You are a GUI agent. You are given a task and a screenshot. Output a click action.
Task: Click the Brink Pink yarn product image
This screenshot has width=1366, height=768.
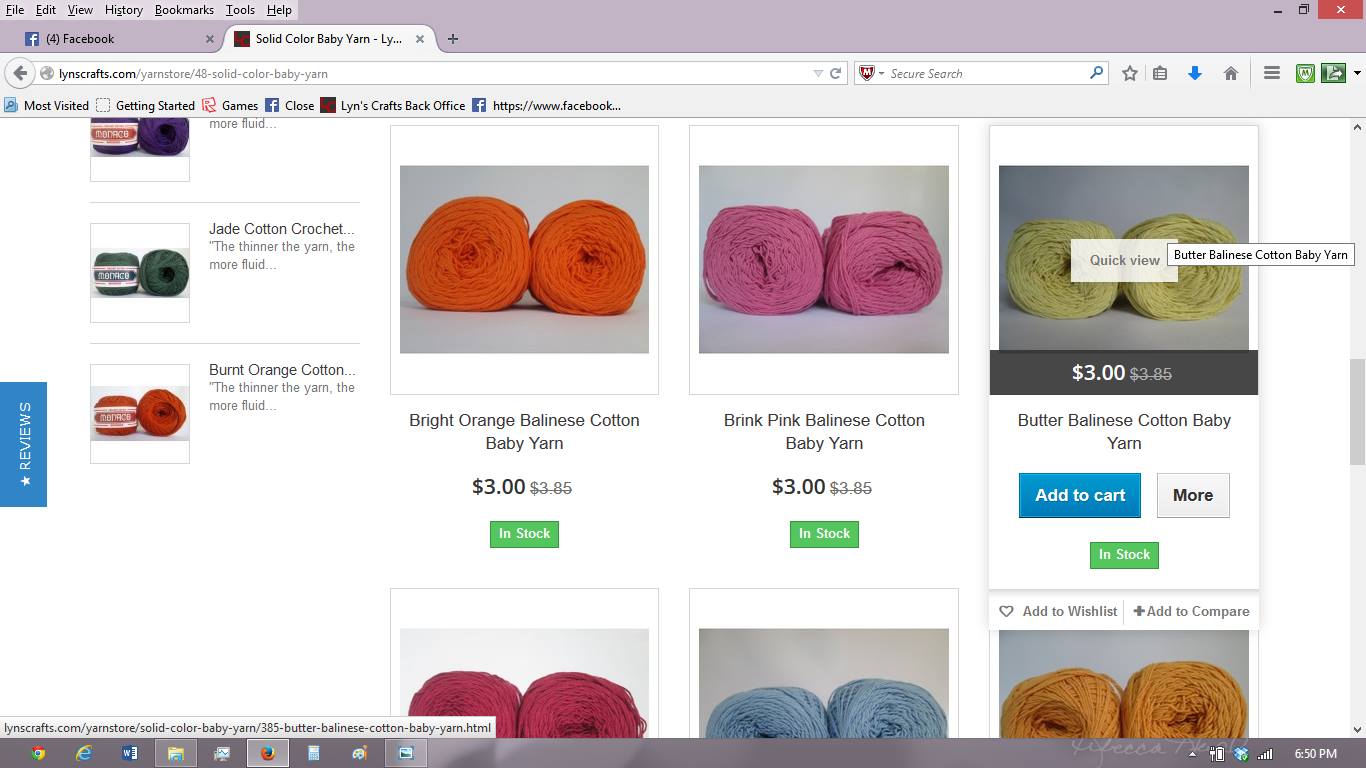pos(824,259)
